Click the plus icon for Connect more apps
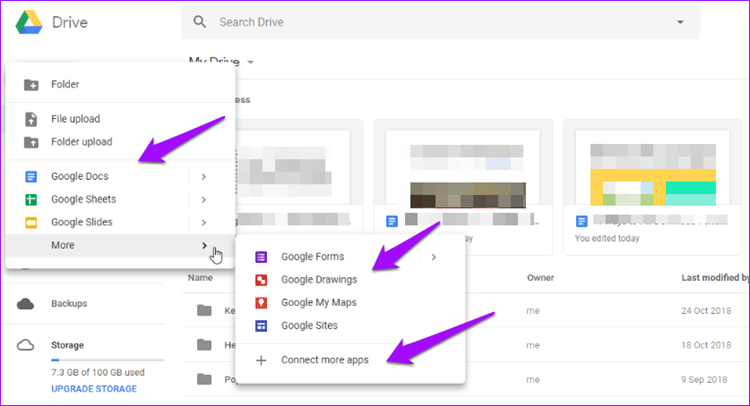750x406 pixels. (x=261, y=360)
